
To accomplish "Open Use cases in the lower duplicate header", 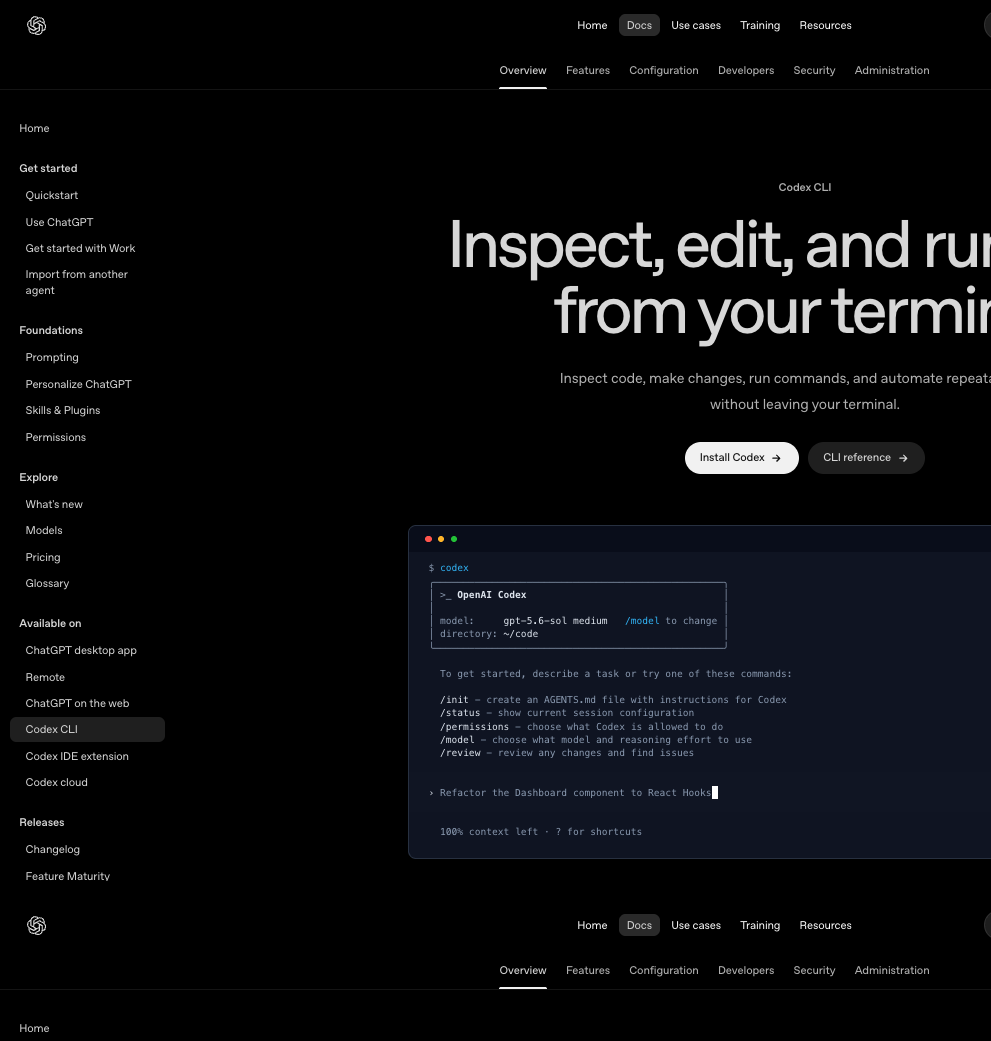I will tap(696, 925).
